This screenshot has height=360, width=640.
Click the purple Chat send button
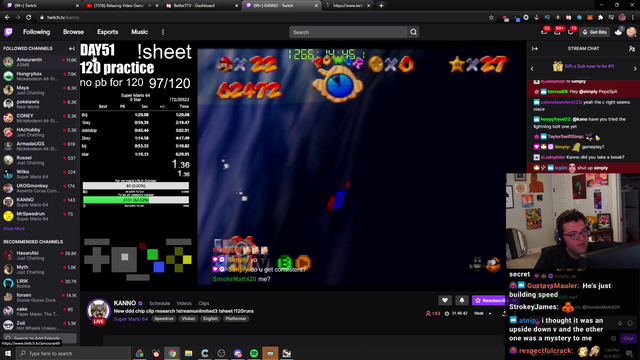(628, 338)
